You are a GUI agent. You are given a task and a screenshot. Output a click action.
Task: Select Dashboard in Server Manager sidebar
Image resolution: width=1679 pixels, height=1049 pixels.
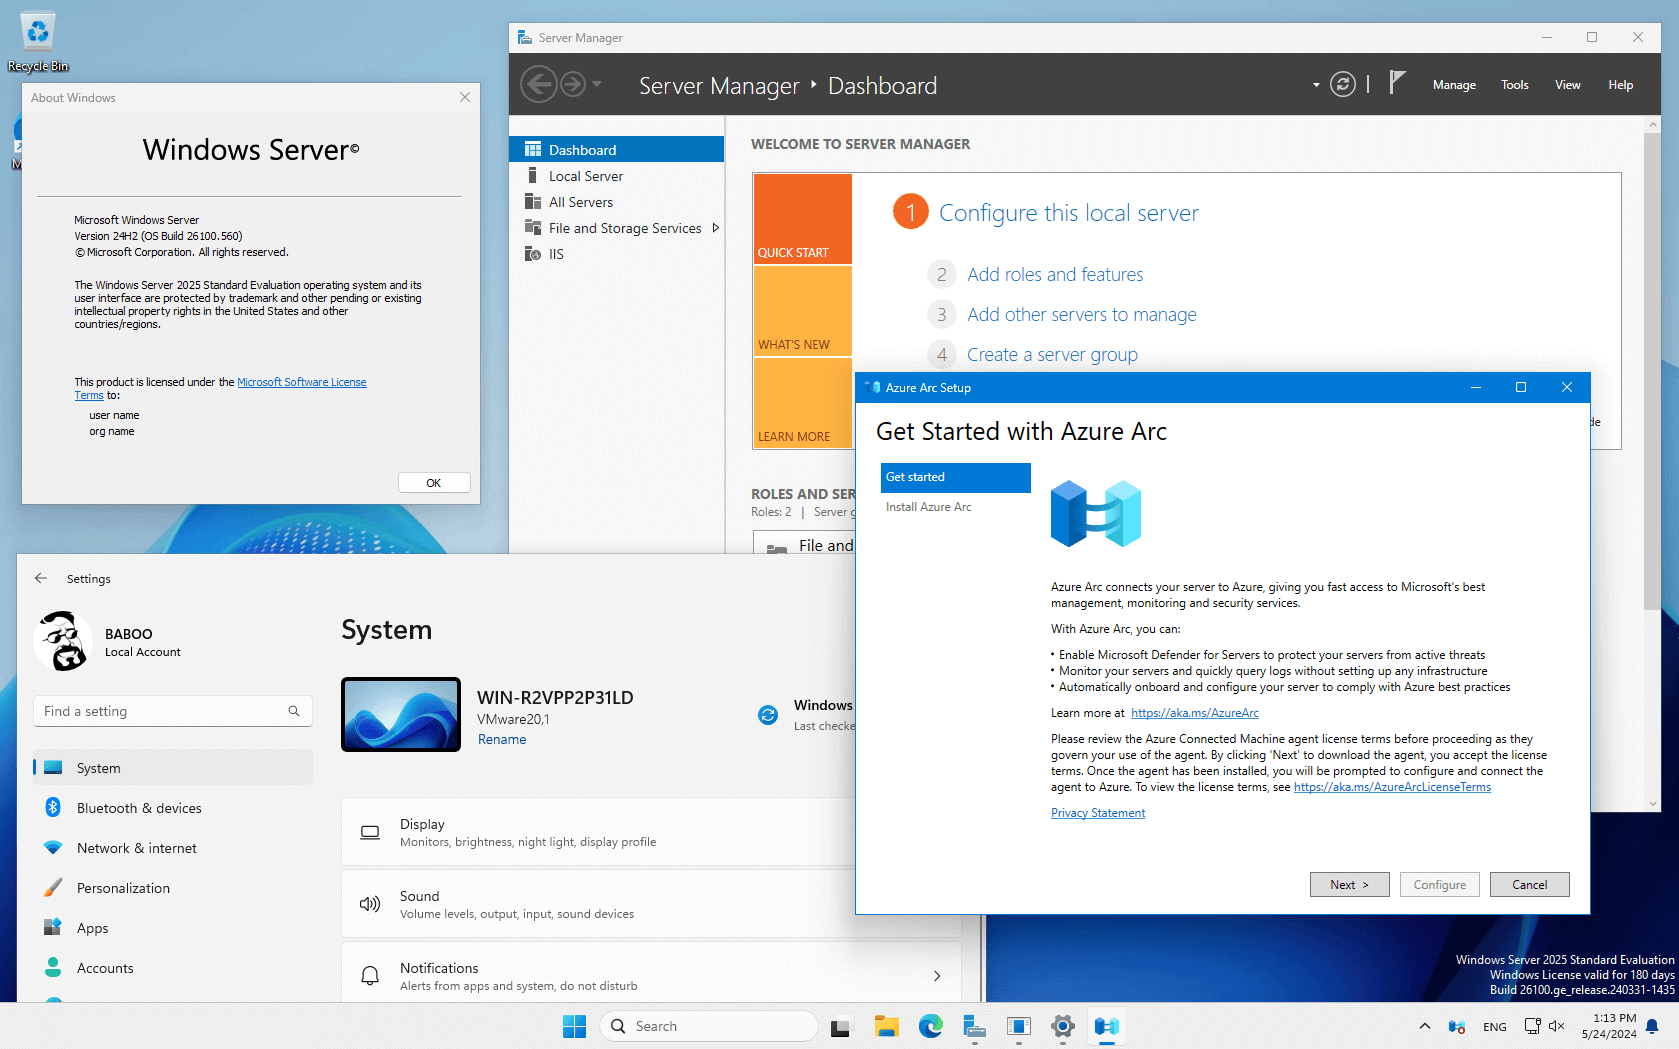coord(617,149)
